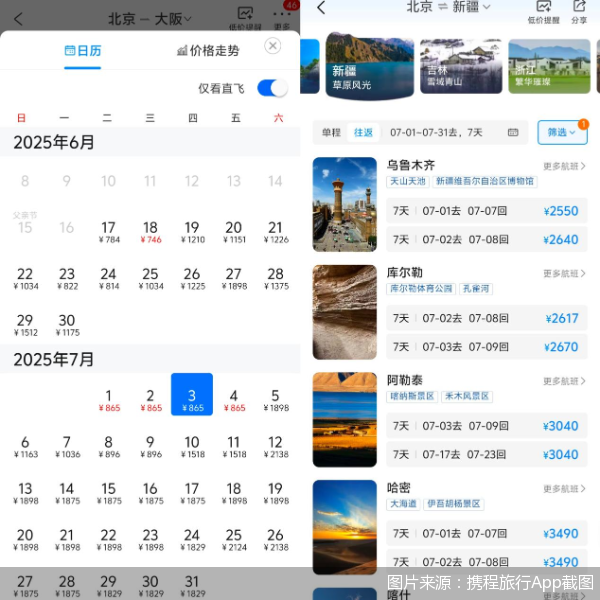This screenshot has height=600, width=600.
Task: Toggle the 仅看直飞 direct-flight switch
Action: [272, 88]
